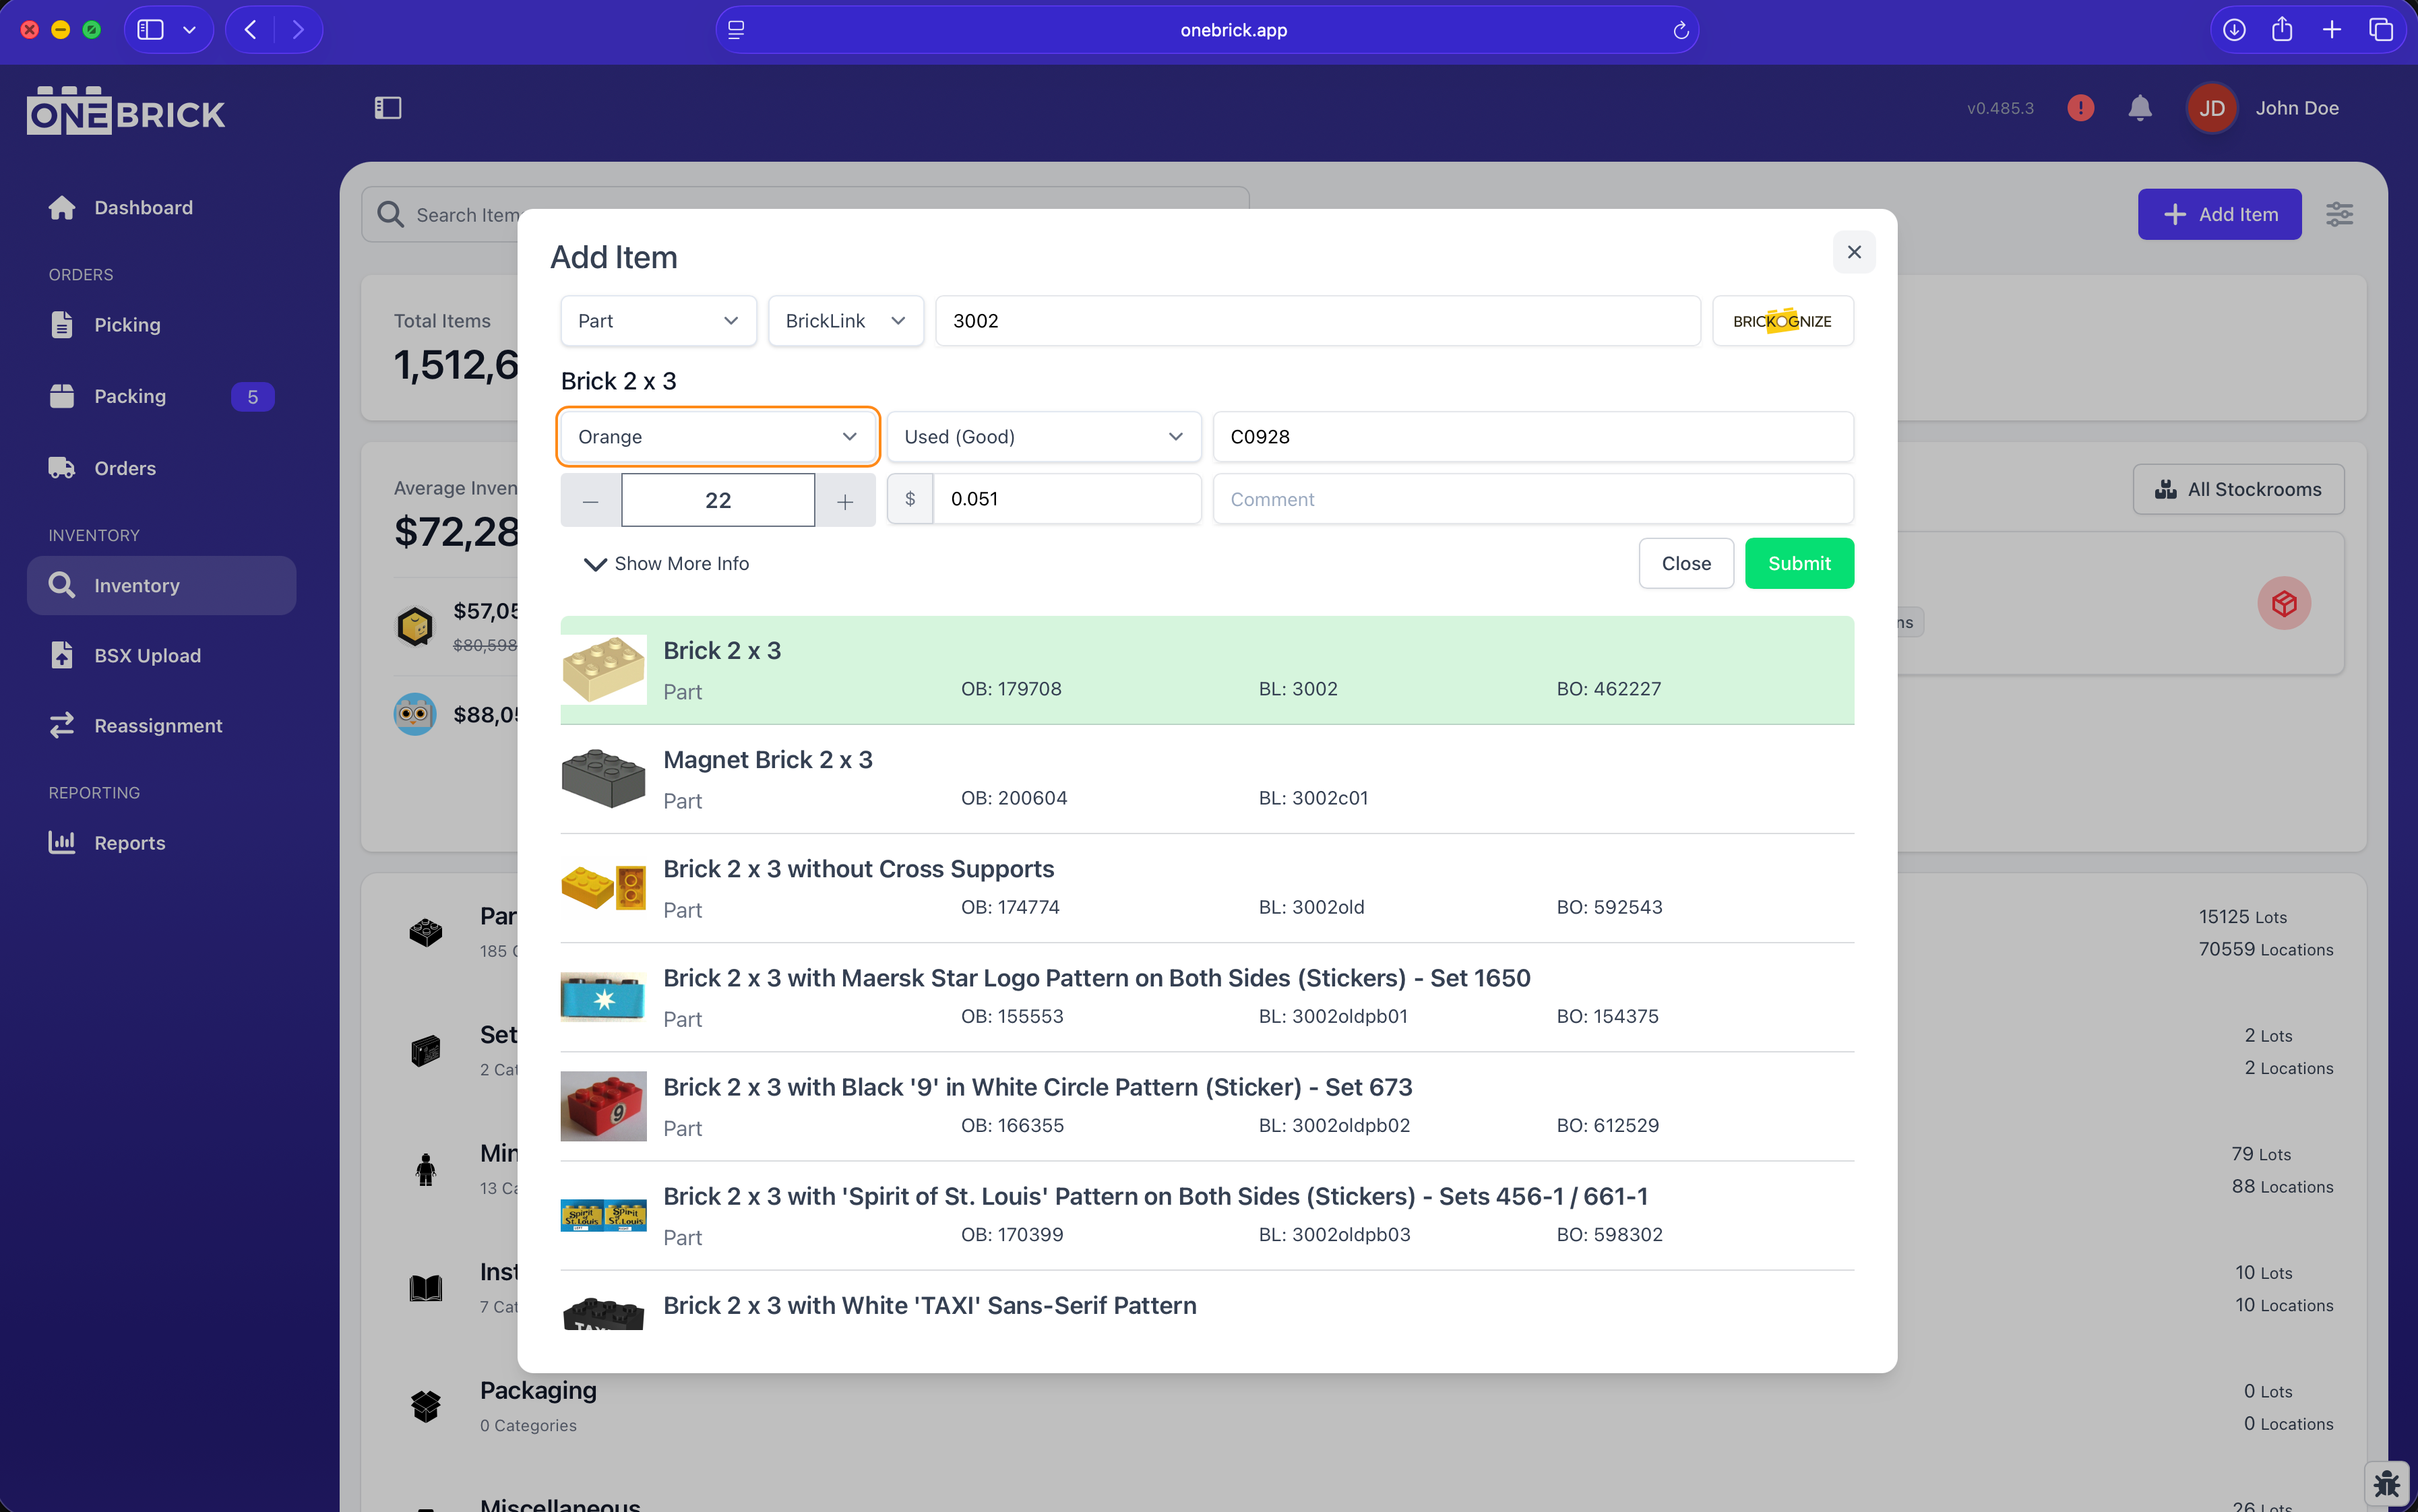Click the All Stockrooms button

click(x=2238, y=489)
